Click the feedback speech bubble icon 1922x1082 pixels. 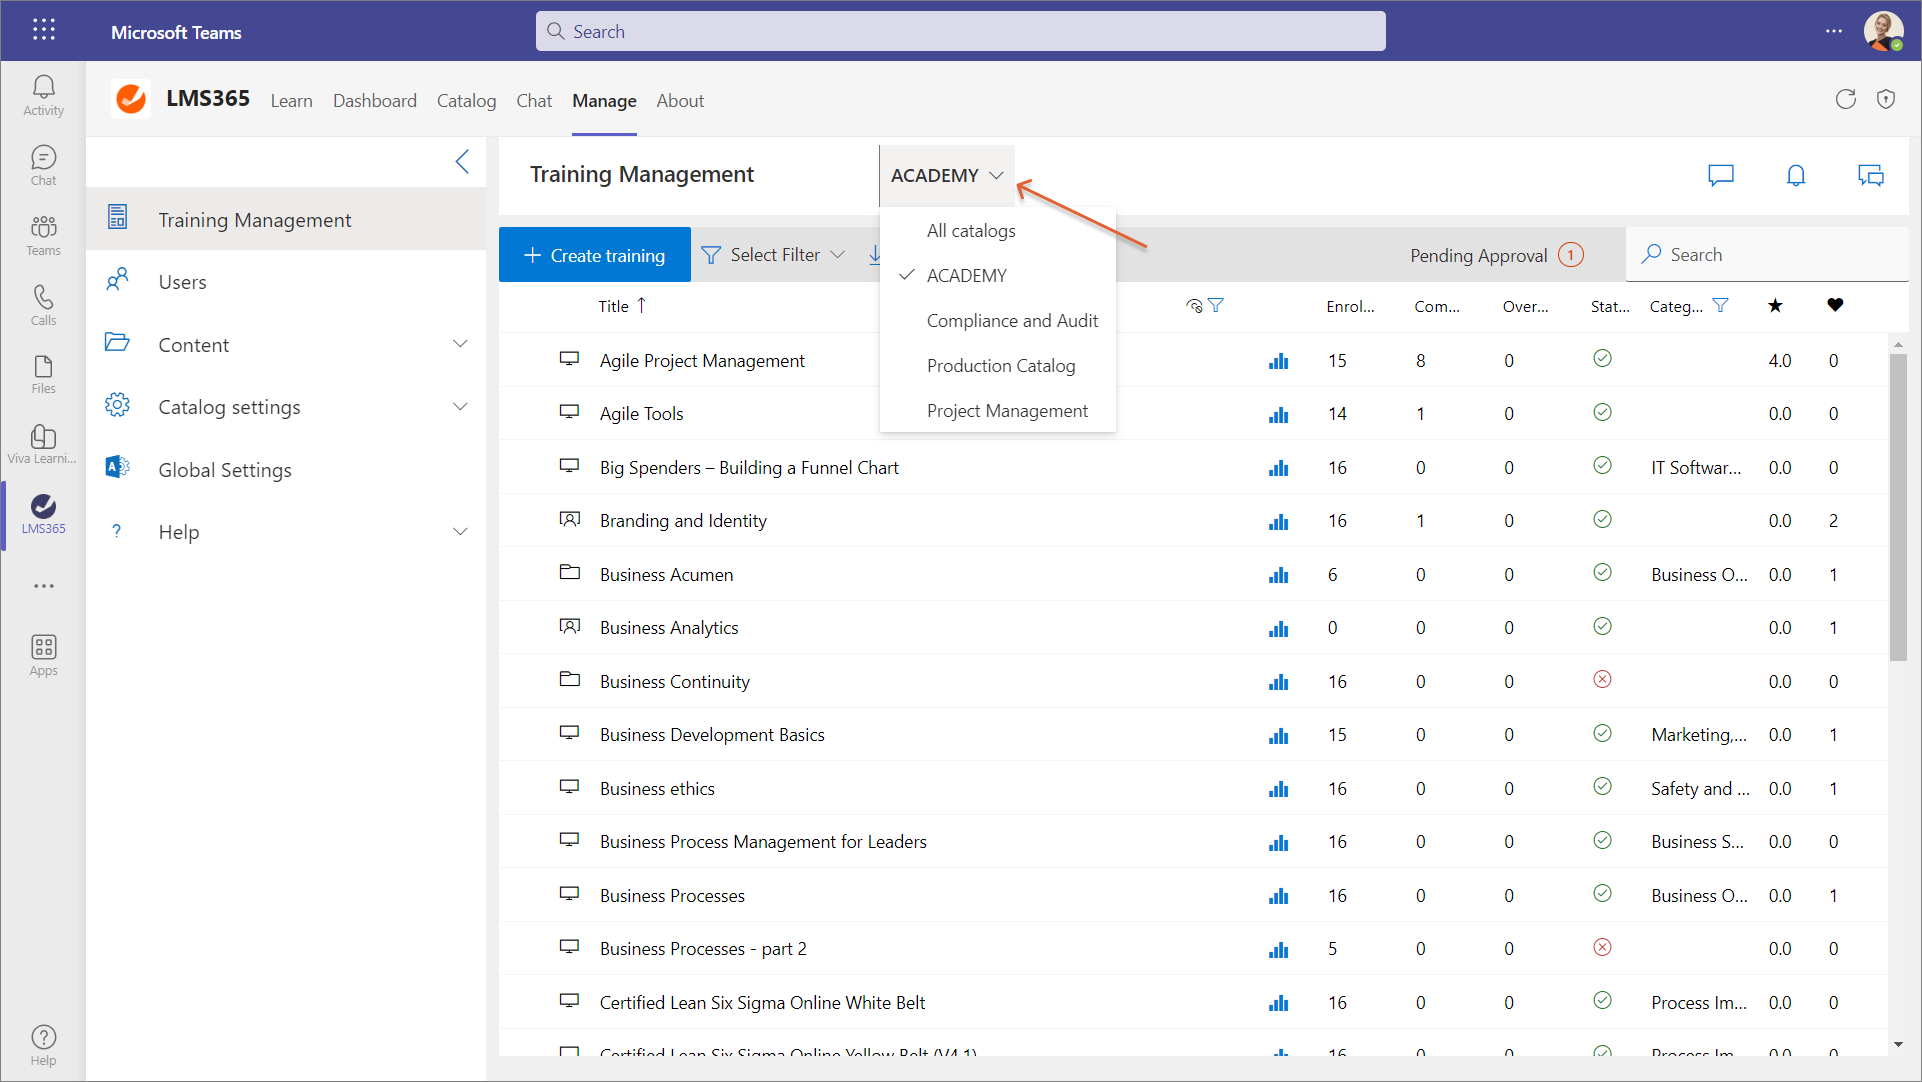tap(1720, 176)
